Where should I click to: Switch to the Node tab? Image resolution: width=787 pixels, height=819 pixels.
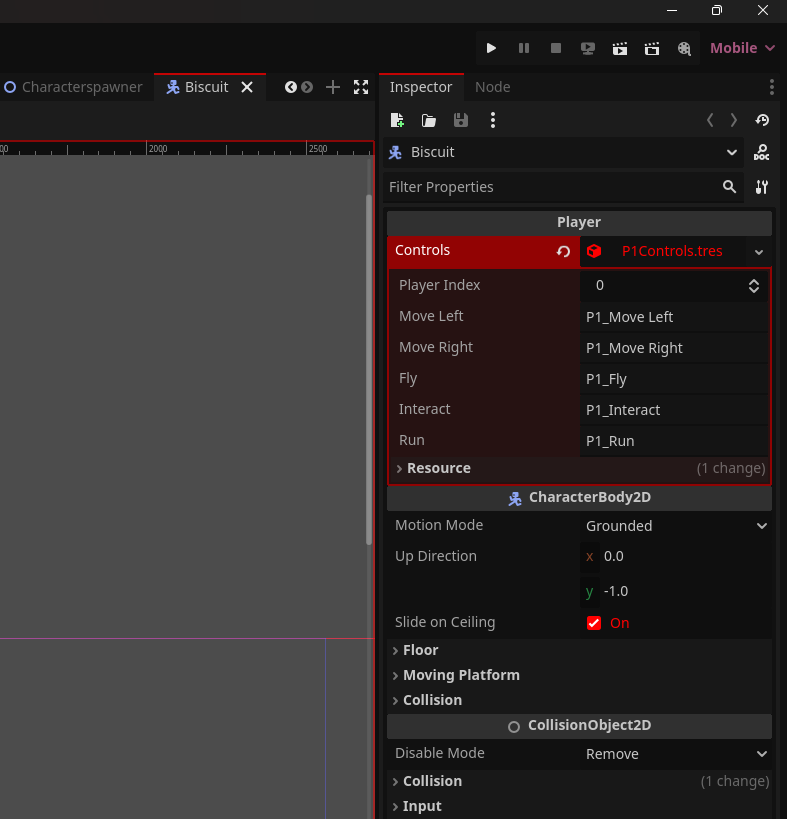click(x=492, y=87)
